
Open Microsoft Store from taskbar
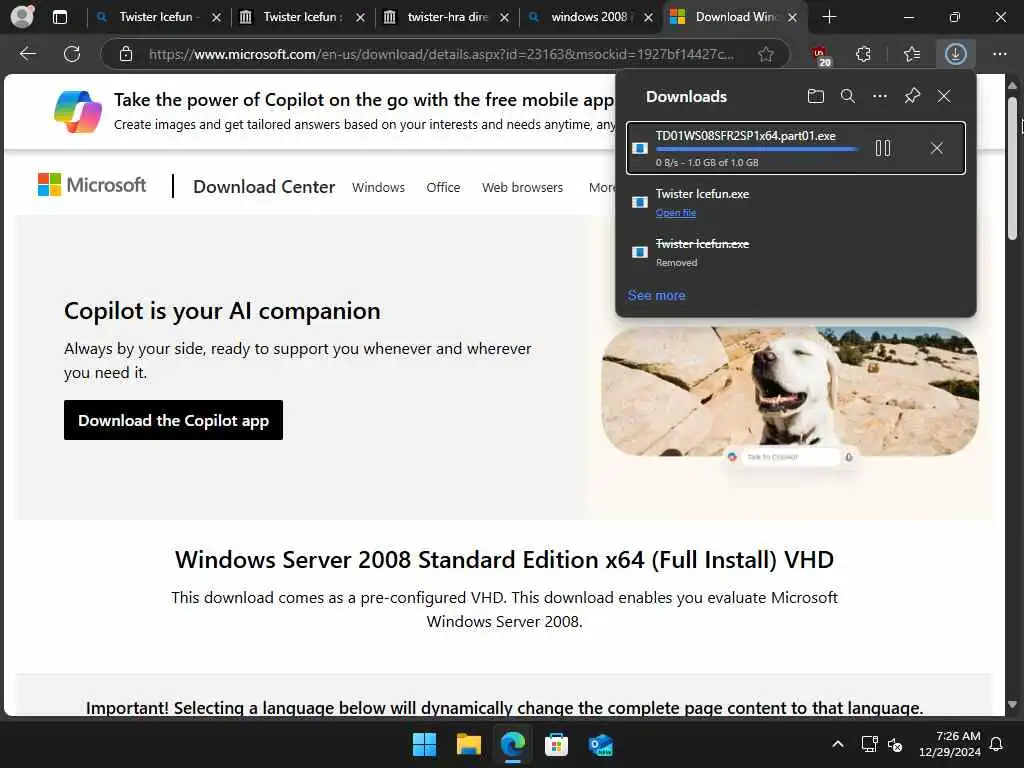[x=556, y=744]
